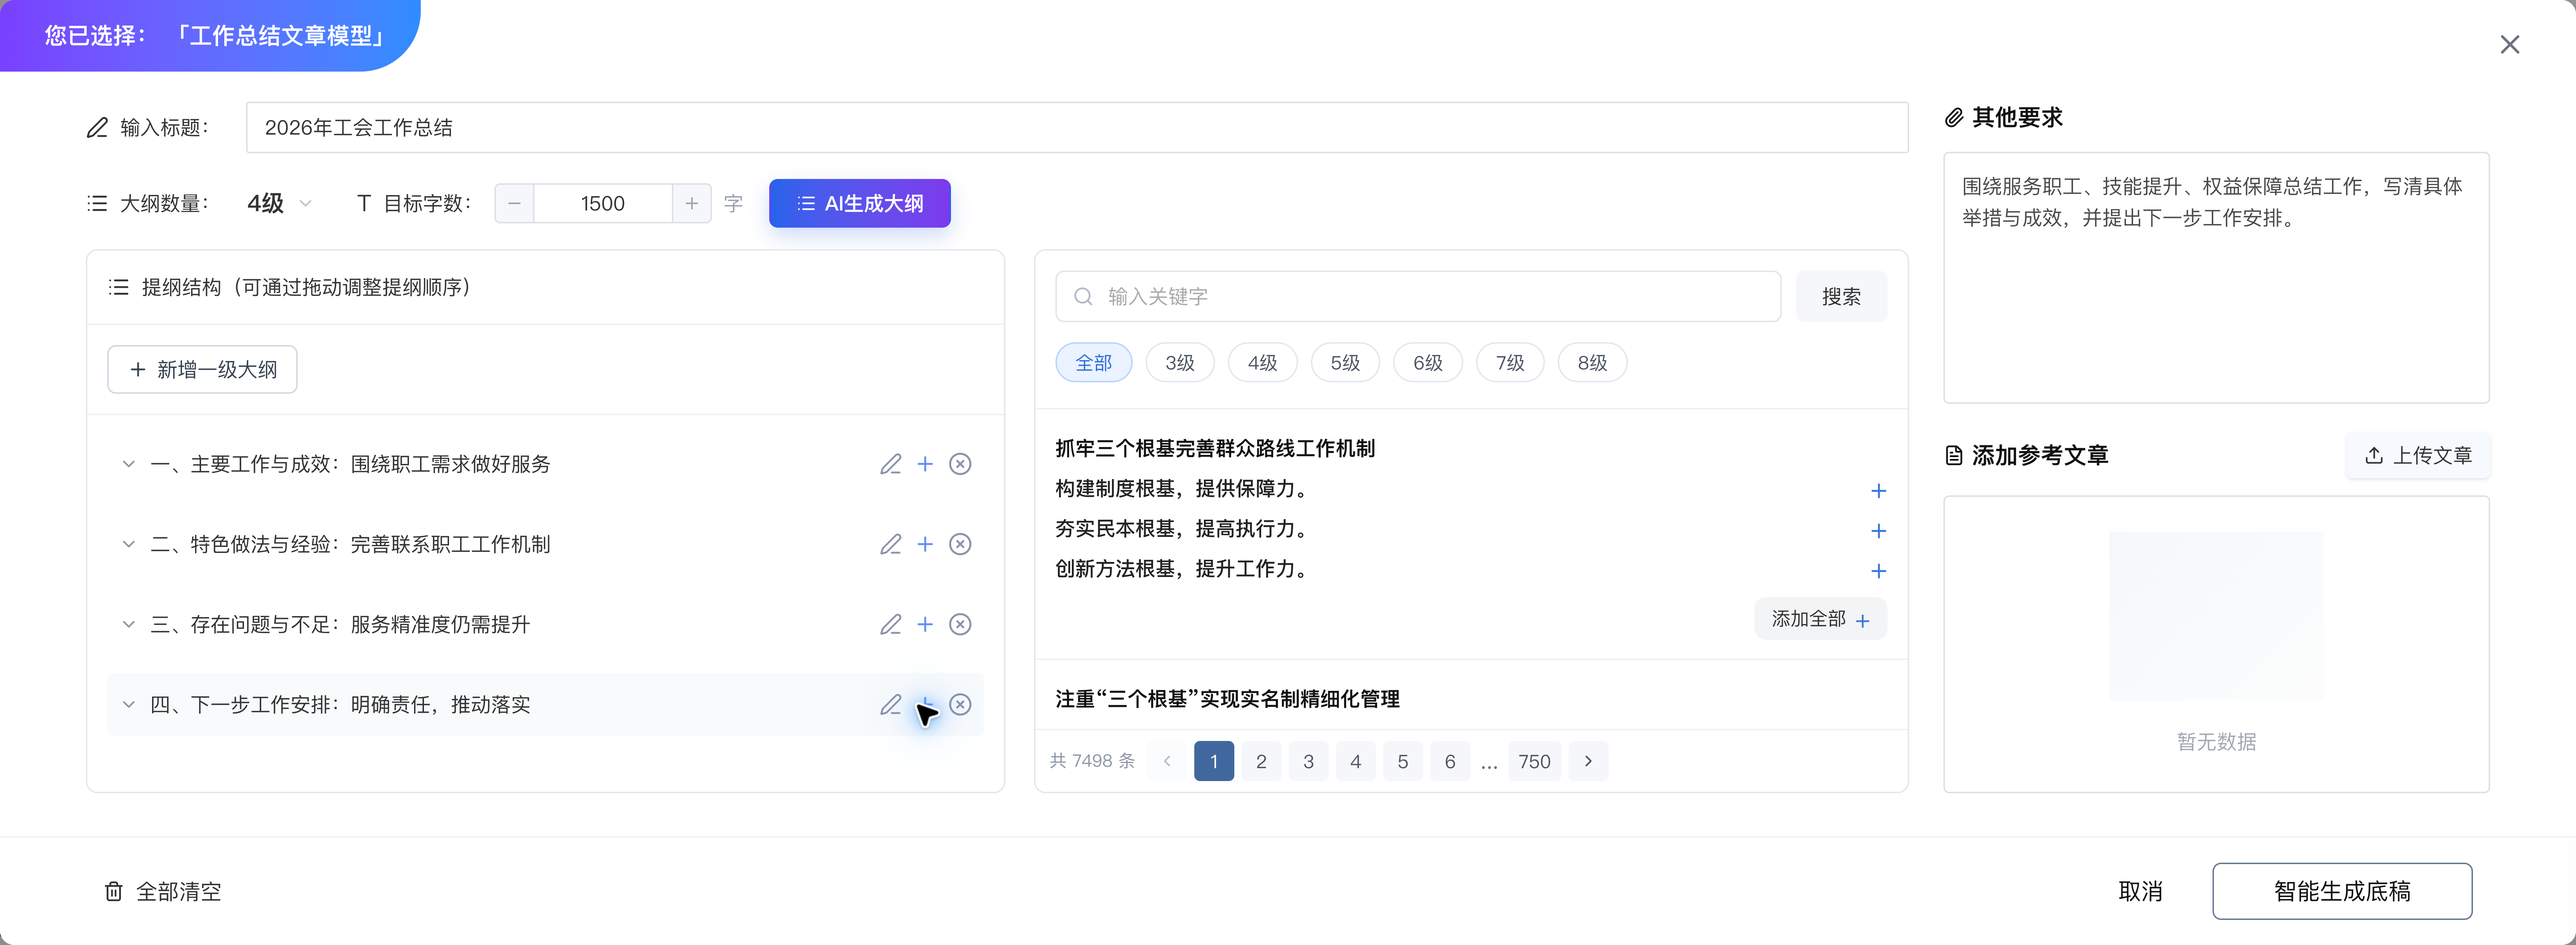
Task: Delete outline item 三、存在问题与不足
Action: 960,624
